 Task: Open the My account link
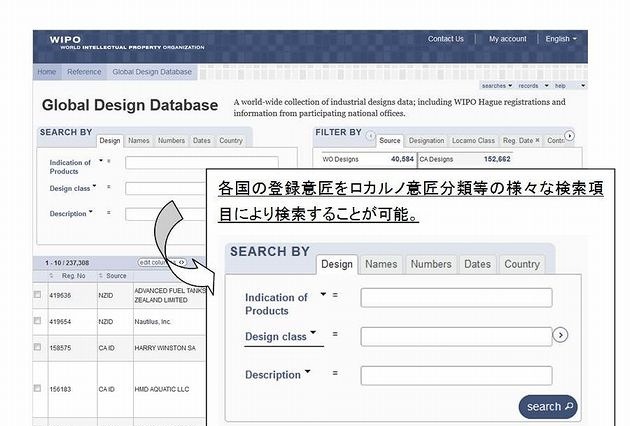pos(507,39)
